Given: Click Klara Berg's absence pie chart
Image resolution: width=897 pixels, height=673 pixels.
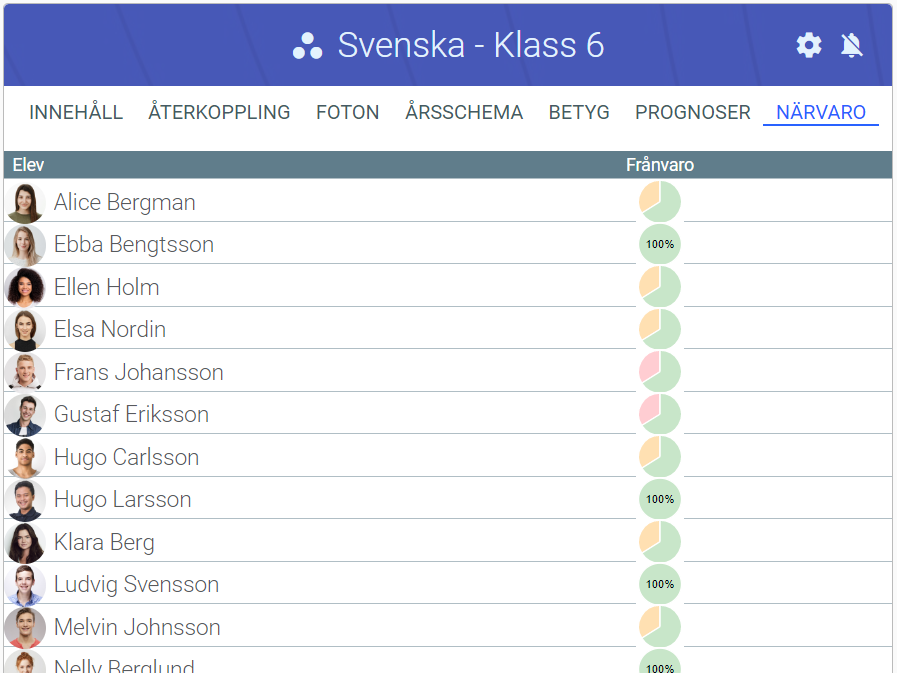Looking at the screenshot, I should tap(660, 542).
